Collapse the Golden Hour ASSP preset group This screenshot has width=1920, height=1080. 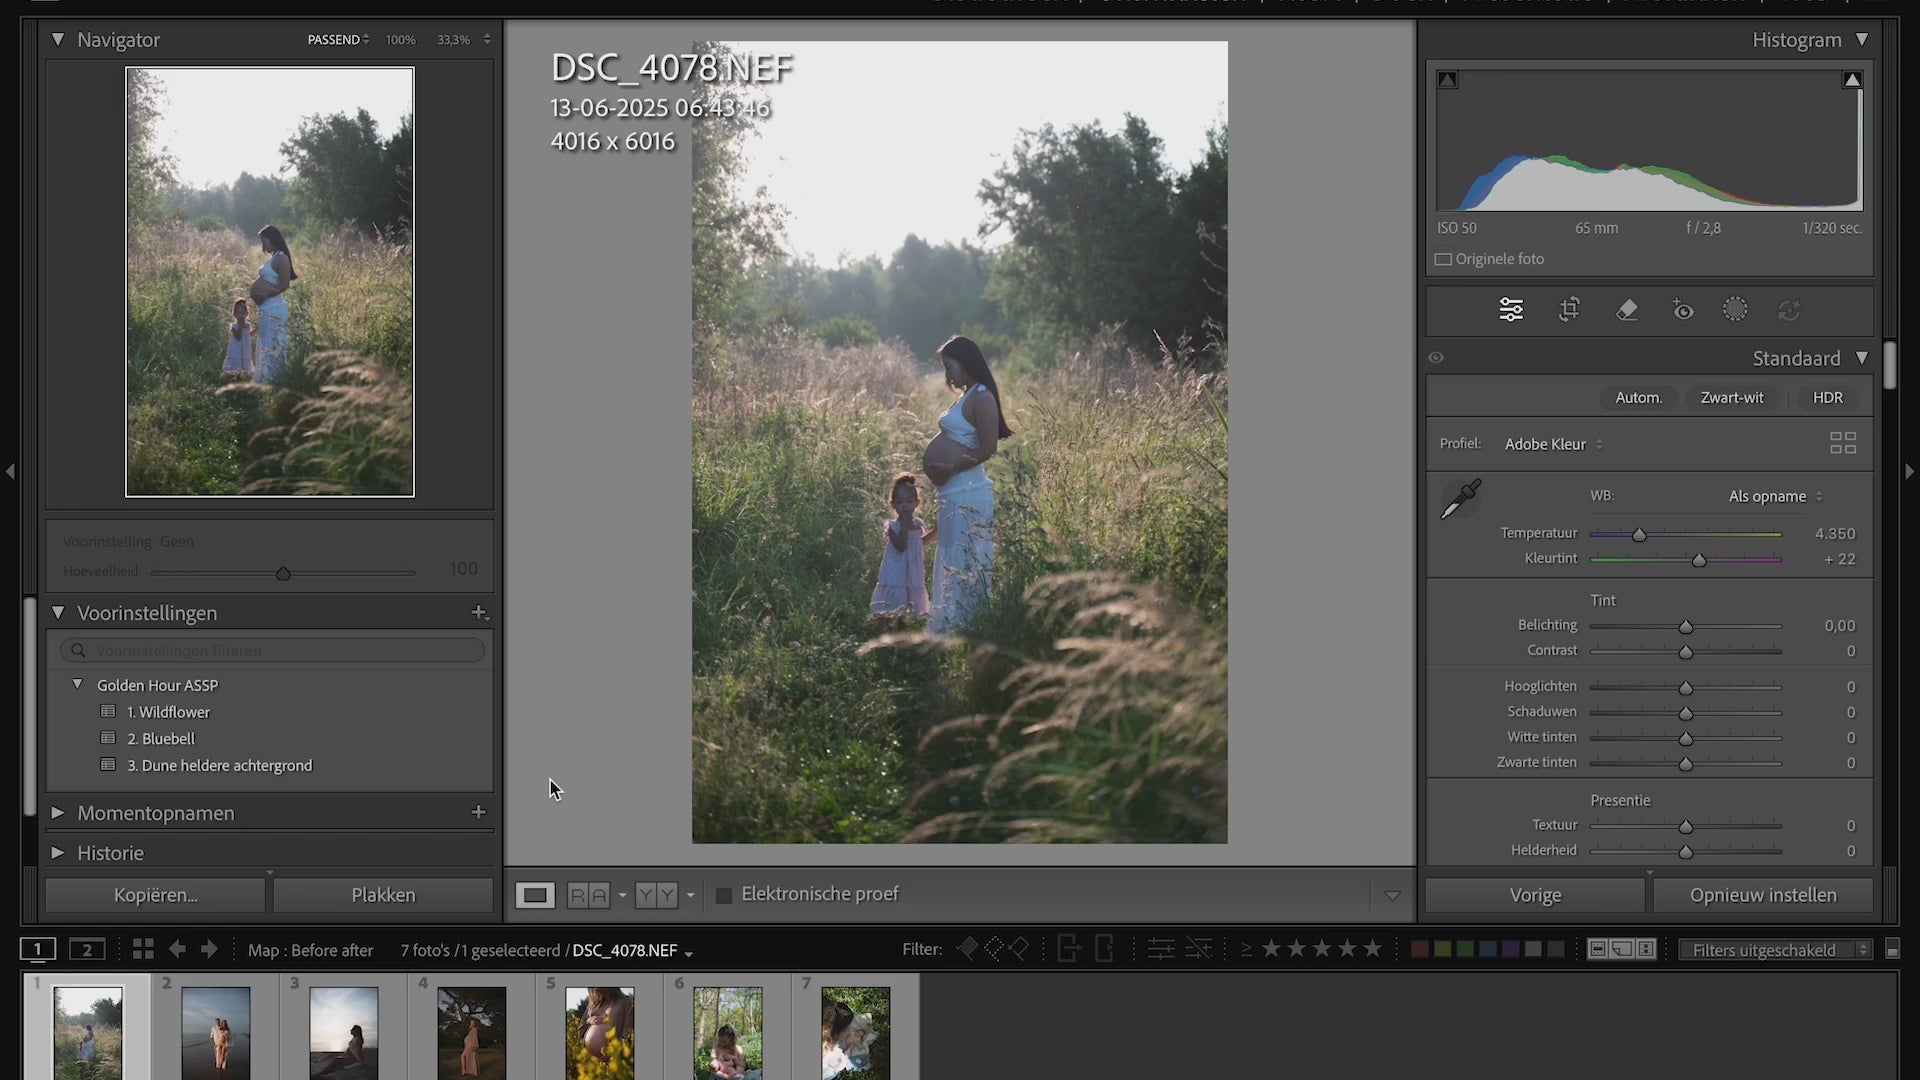[x=77, y=684]
